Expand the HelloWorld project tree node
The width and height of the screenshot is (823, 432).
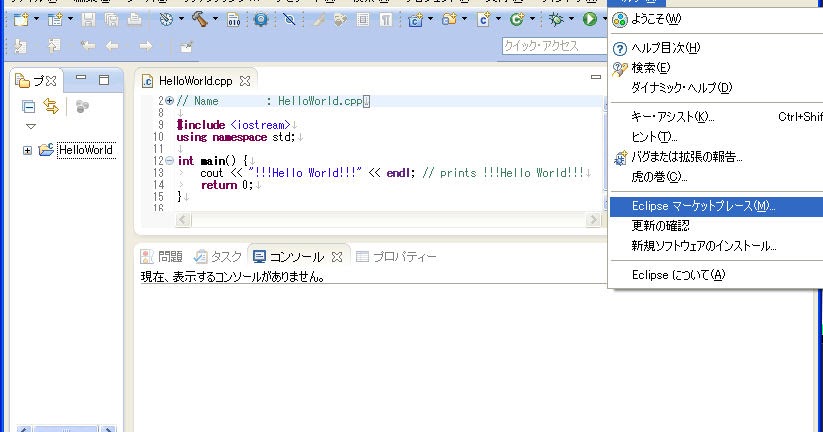click(x=27, y=151)
